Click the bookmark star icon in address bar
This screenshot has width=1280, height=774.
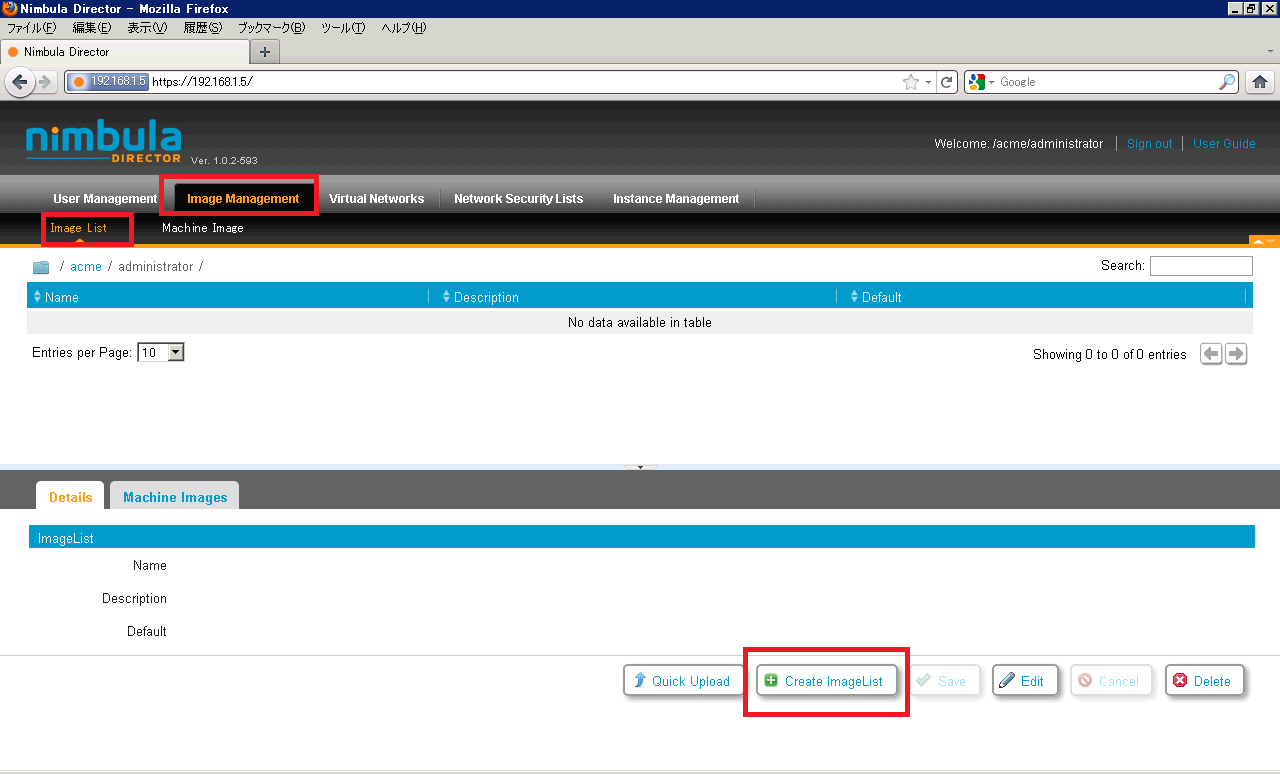(911, 82)
